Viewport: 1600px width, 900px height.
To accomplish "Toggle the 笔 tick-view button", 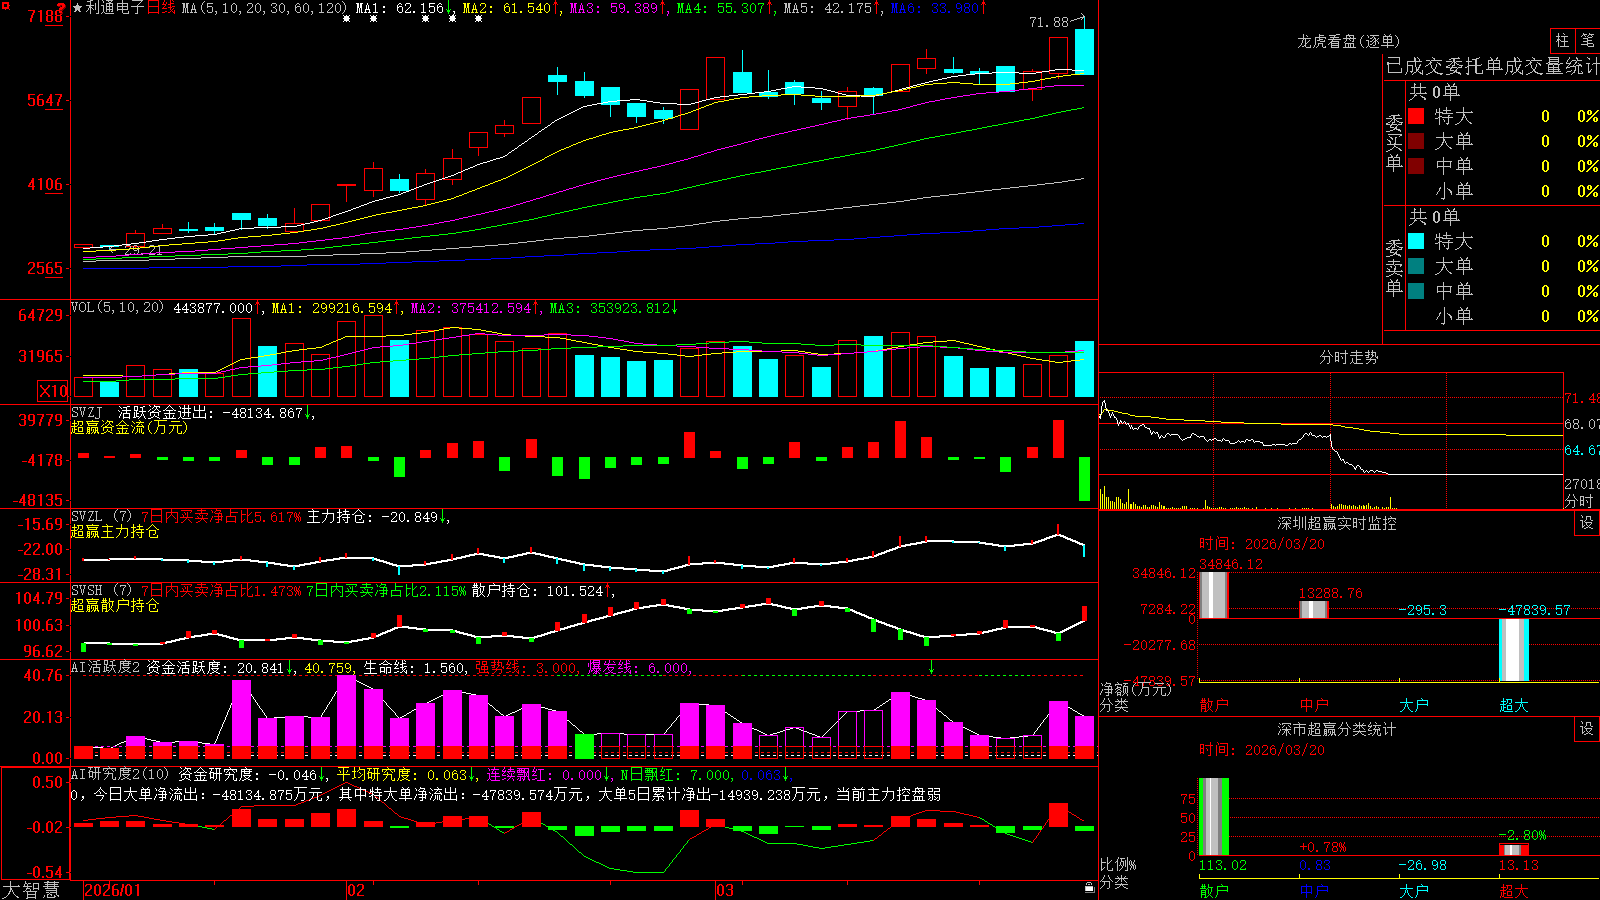I will click(1587, 41).
